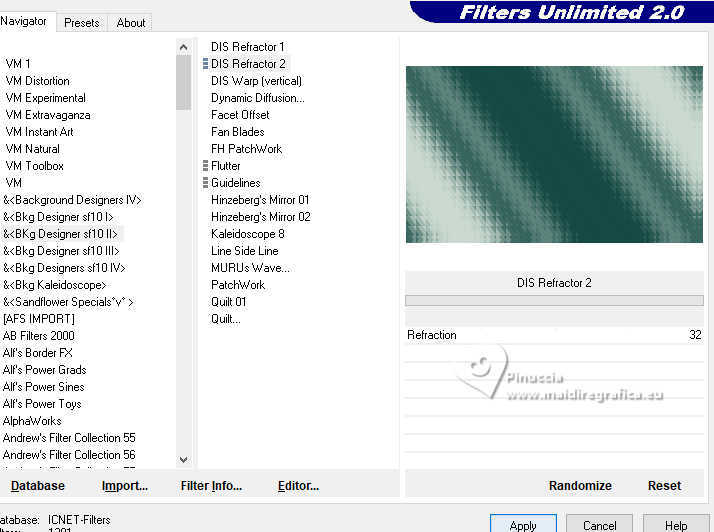Choose Kaleidoscope 8 filter
This screenshot has width=714, height=532.
tap(248, 234)
